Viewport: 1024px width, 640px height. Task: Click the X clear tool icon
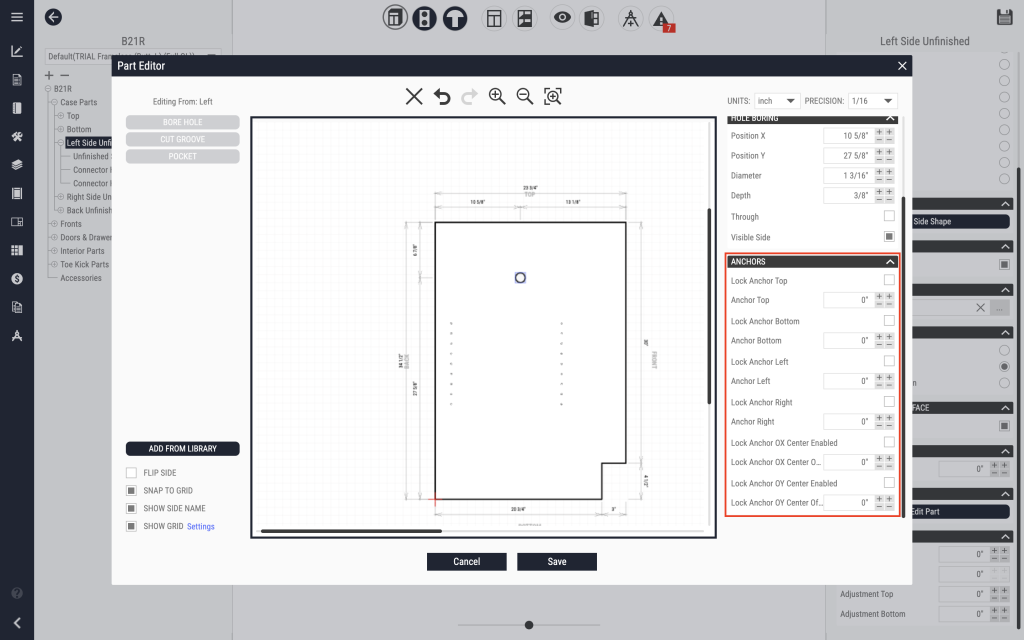click(x=414, y=97)
